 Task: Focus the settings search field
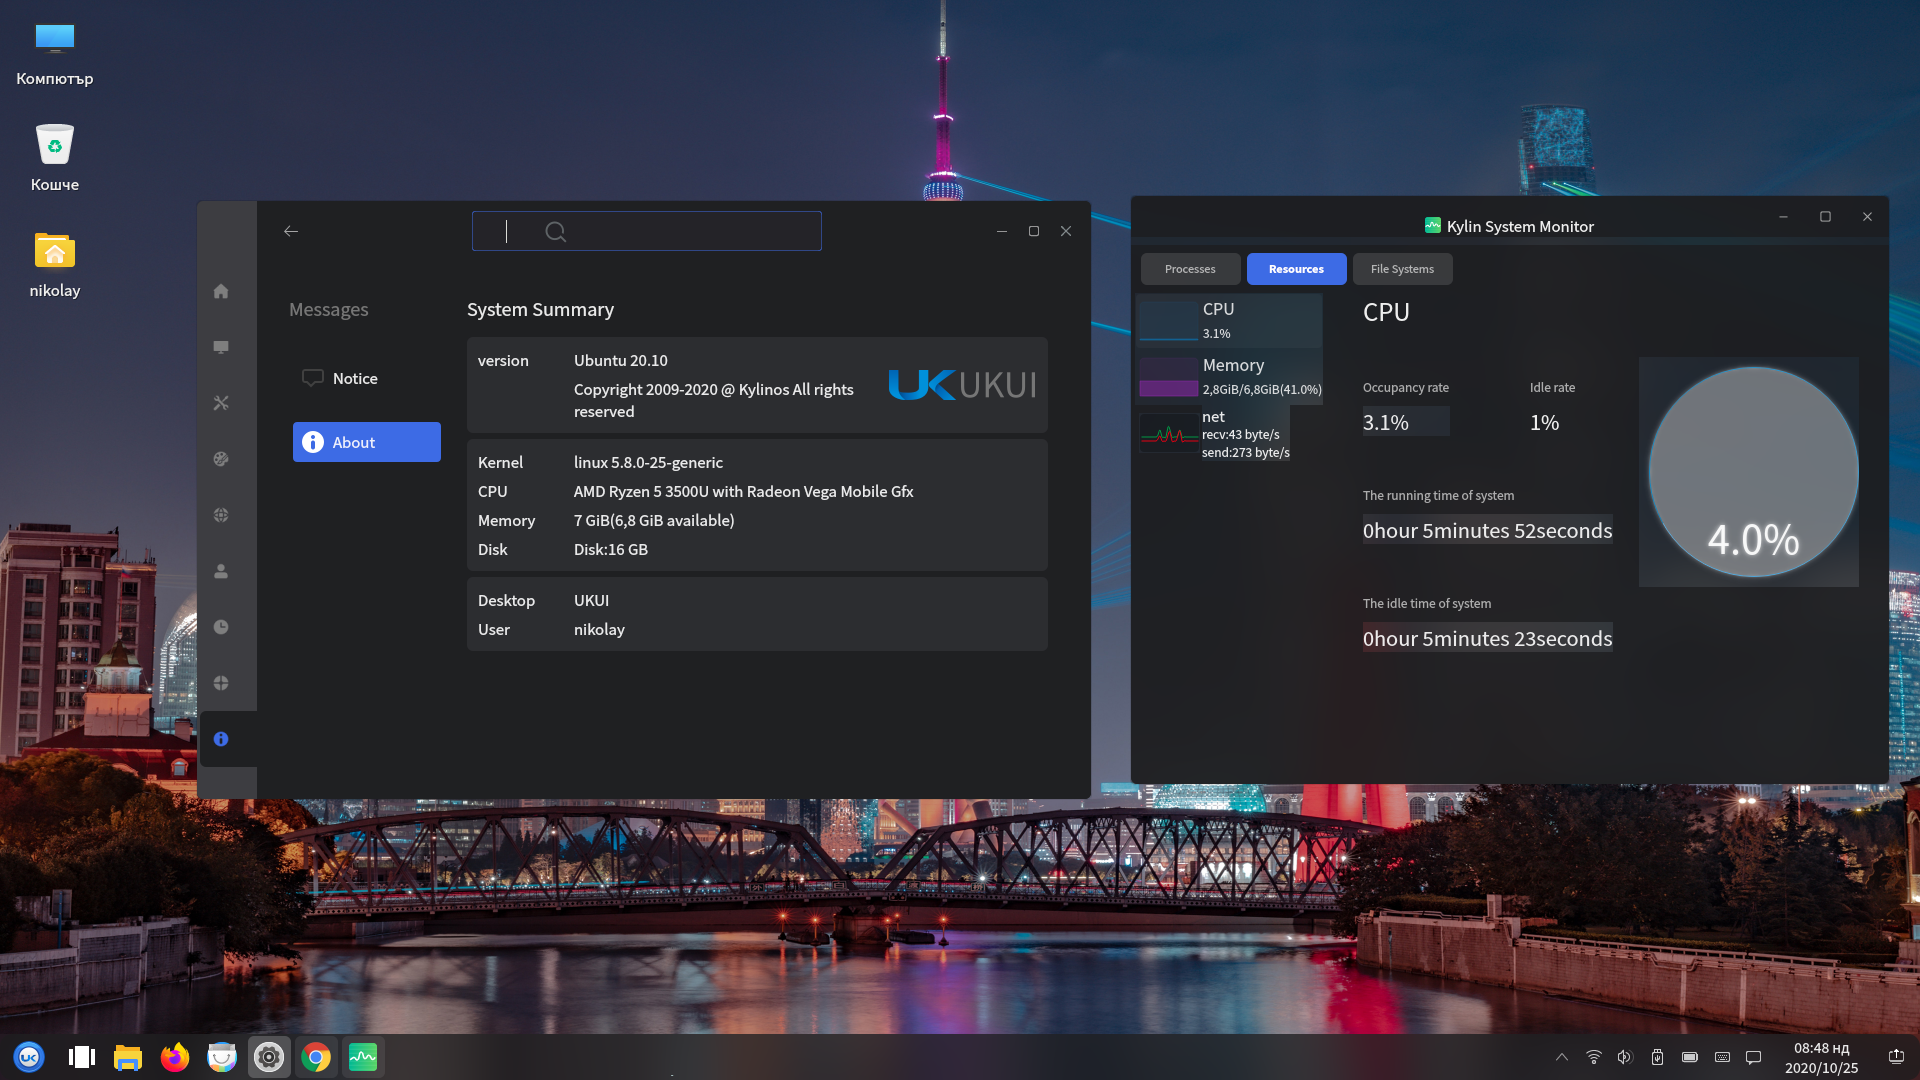[647, 231]
